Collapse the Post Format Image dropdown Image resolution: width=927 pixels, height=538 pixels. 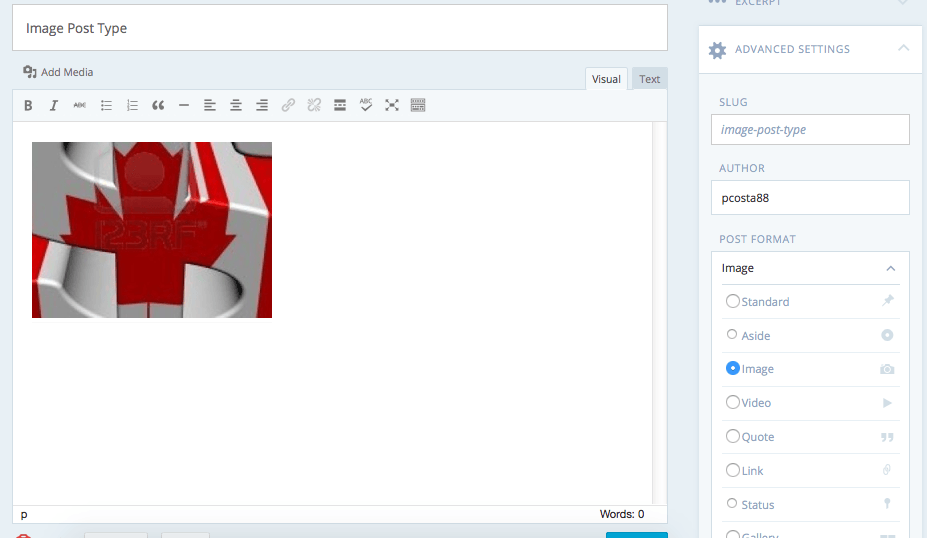890,268
